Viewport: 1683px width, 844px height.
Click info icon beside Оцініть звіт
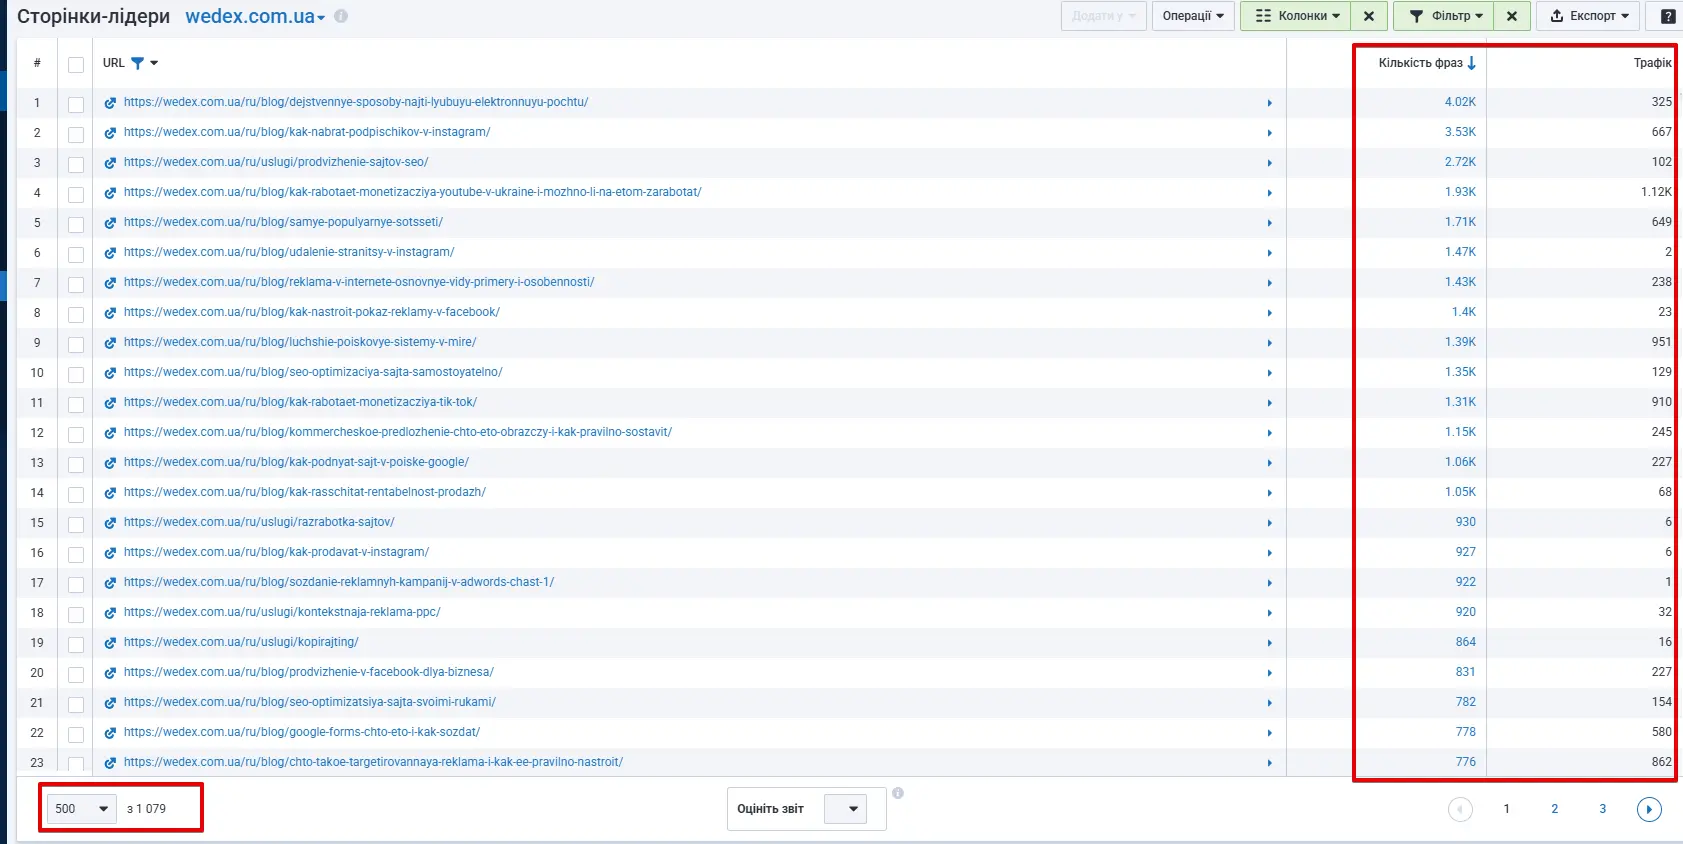[x=898, y=793]
